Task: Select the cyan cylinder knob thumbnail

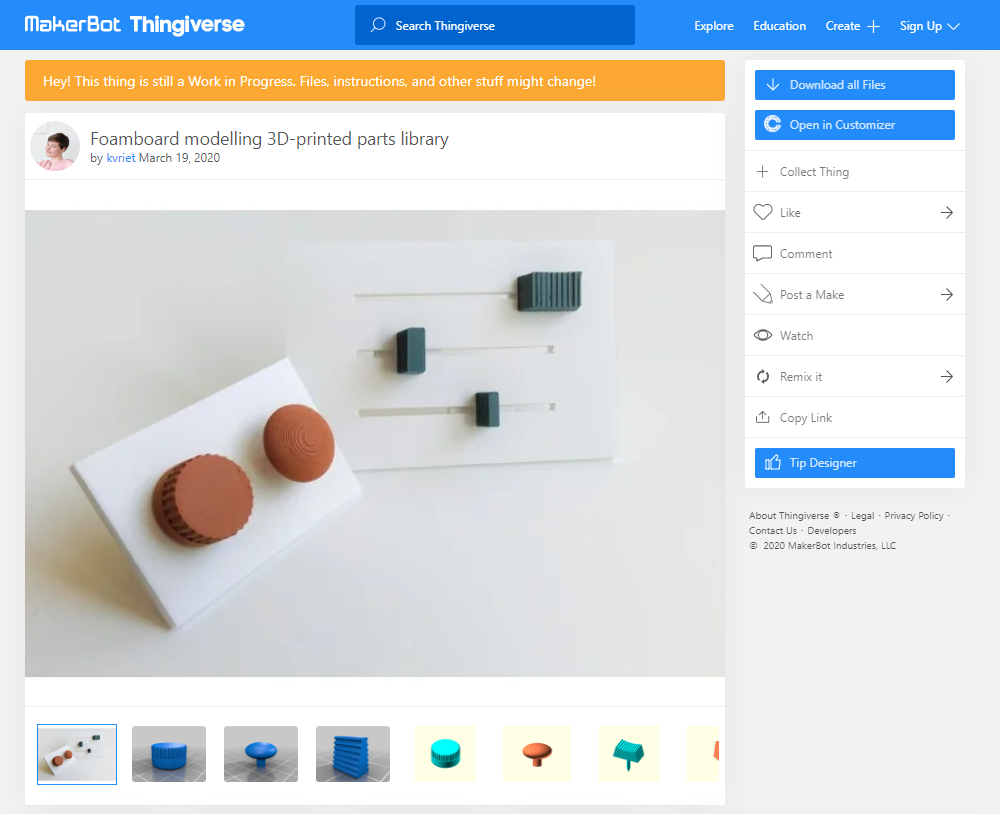Action: (x=445, y=754)
